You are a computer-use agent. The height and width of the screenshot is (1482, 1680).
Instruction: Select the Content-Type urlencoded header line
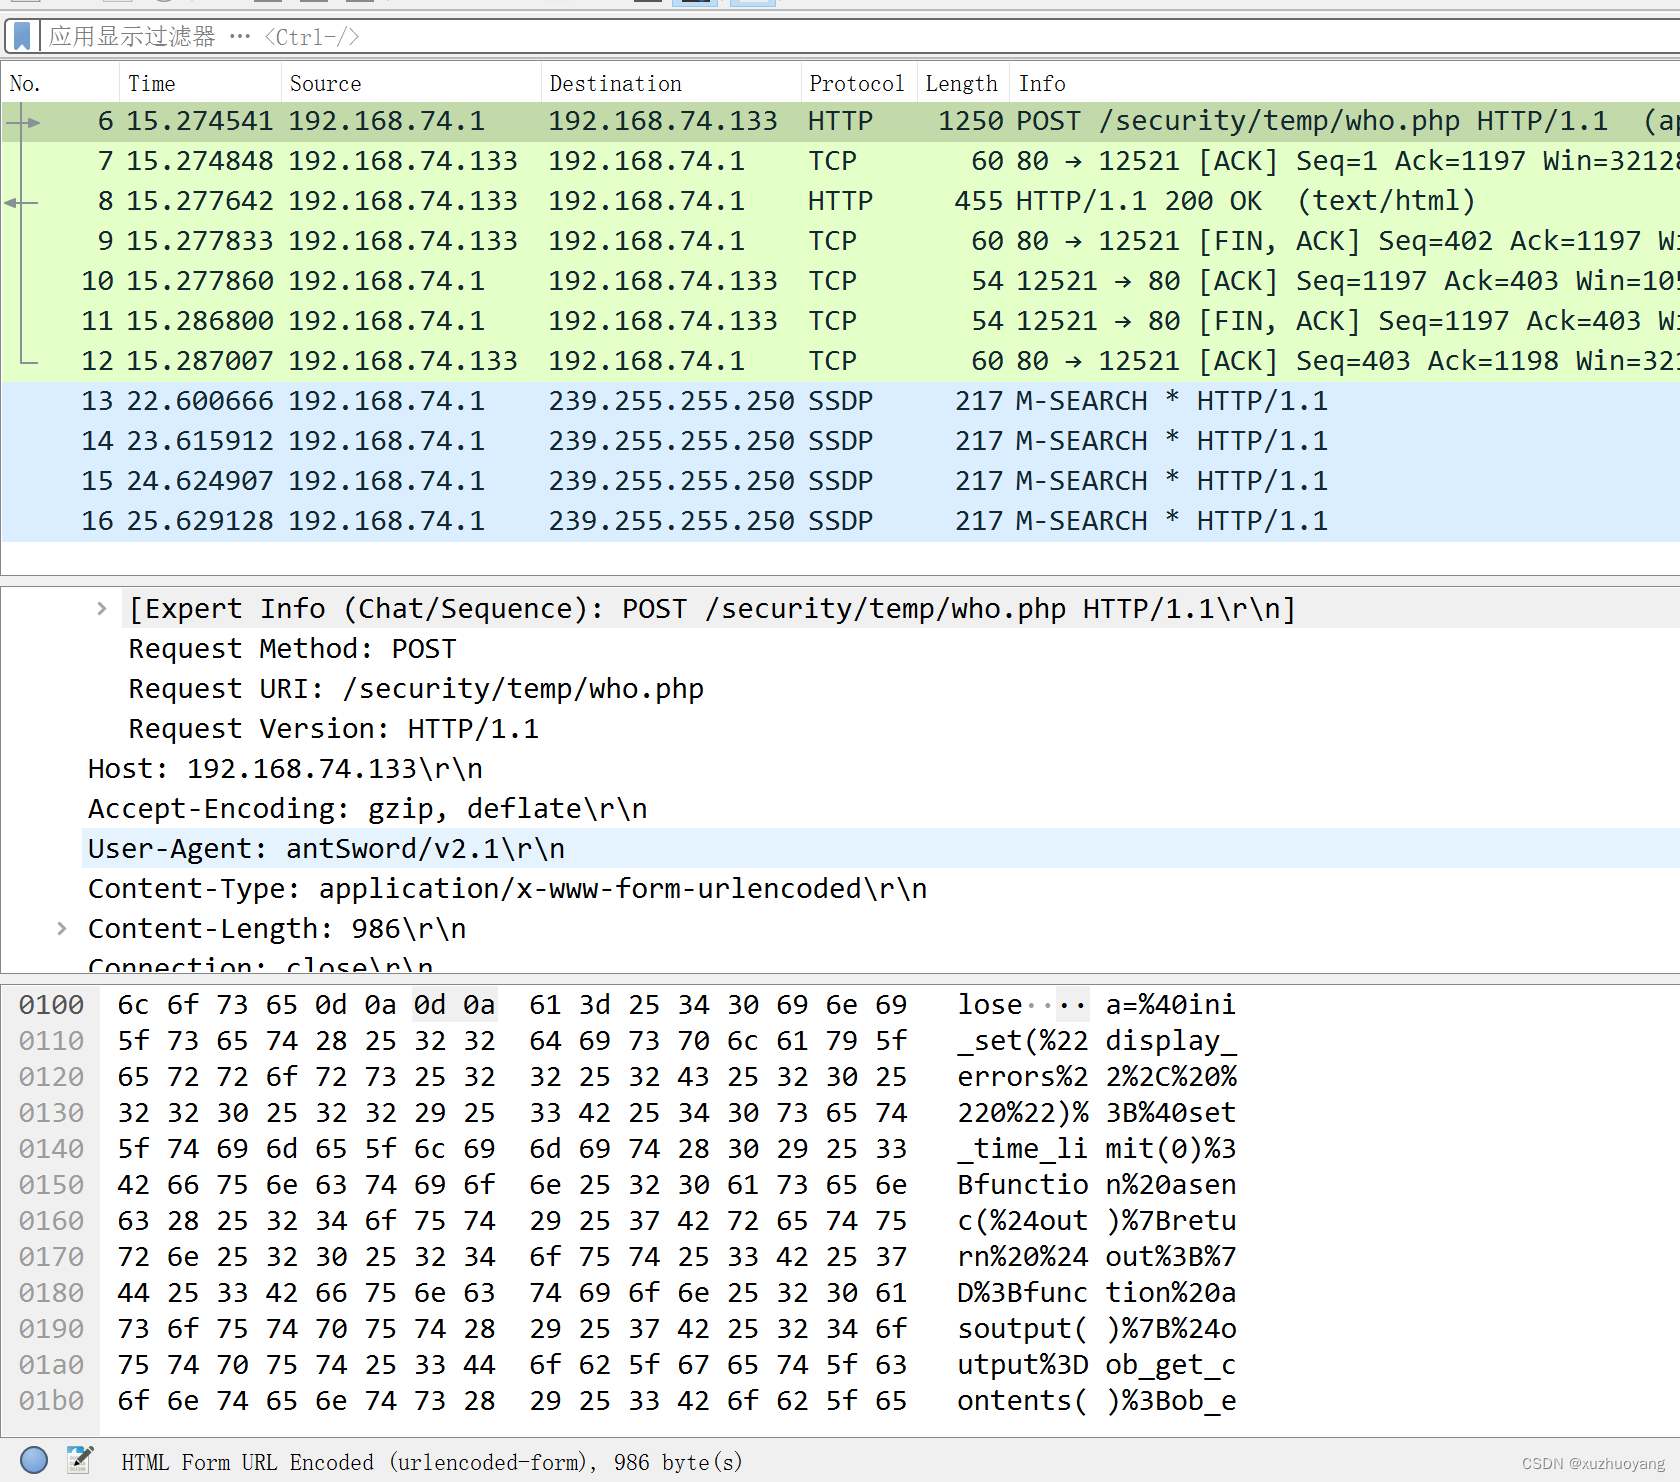507,889
